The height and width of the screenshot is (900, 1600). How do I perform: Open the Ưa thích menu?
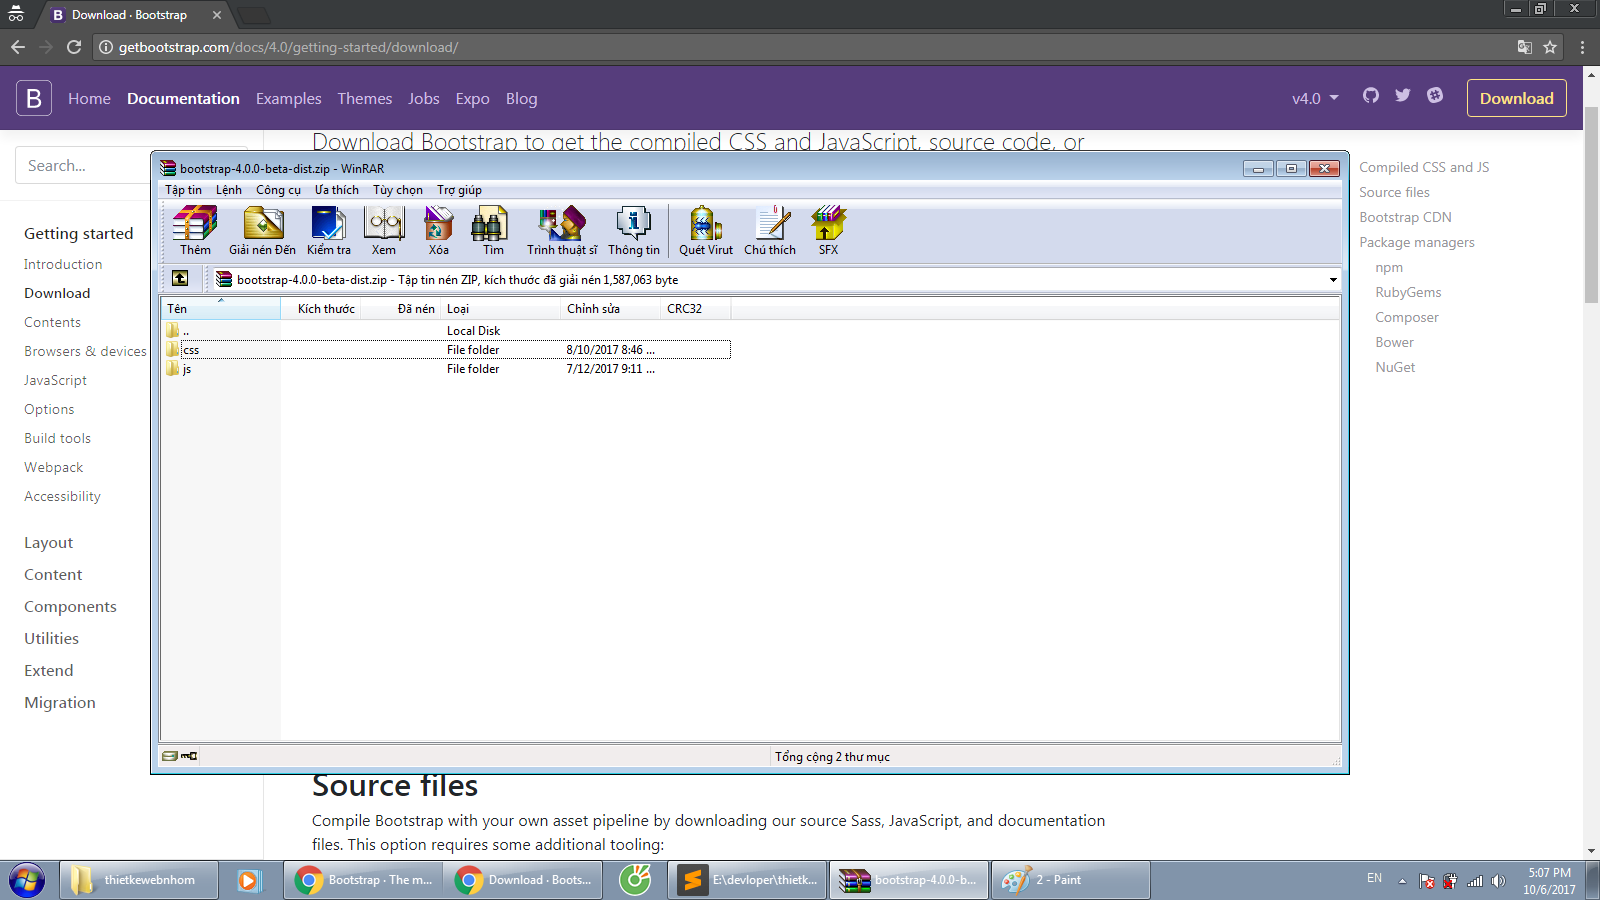(337, 190)
